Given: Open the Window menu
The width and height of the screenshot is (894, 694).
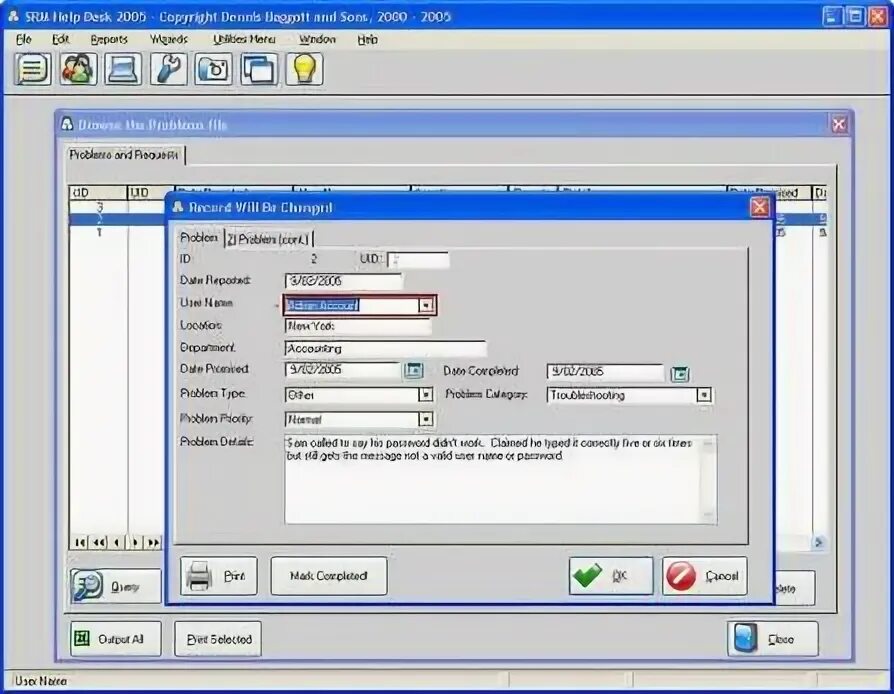Looking at the screenshot, I should click(x=317, y=39).
